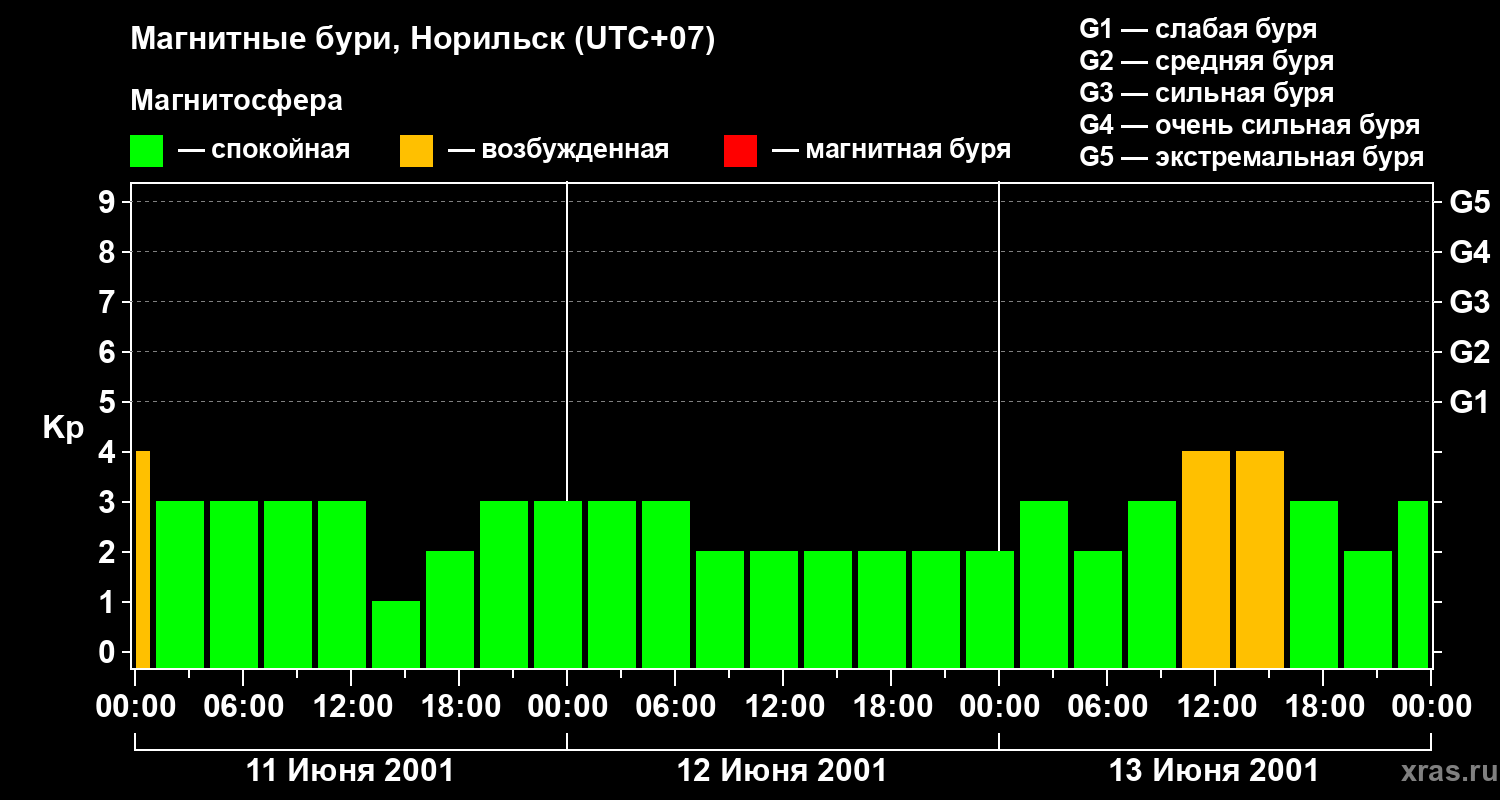1500x800 pixels.
Task: Click the 00:00 label where 13 Июня ends
Action: [1431, 706]
